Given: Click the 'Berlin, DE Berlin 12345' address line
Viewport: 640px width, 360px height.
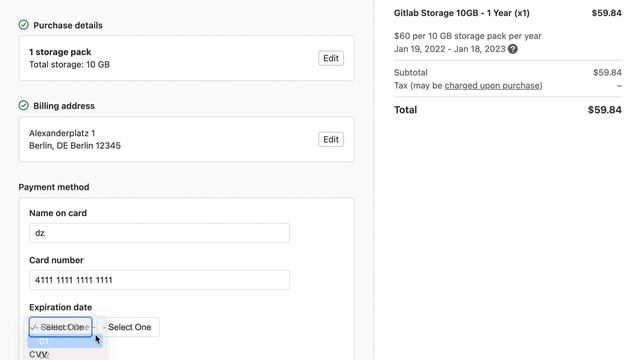Looking at the screenshot, I should [x=75, y=146].
